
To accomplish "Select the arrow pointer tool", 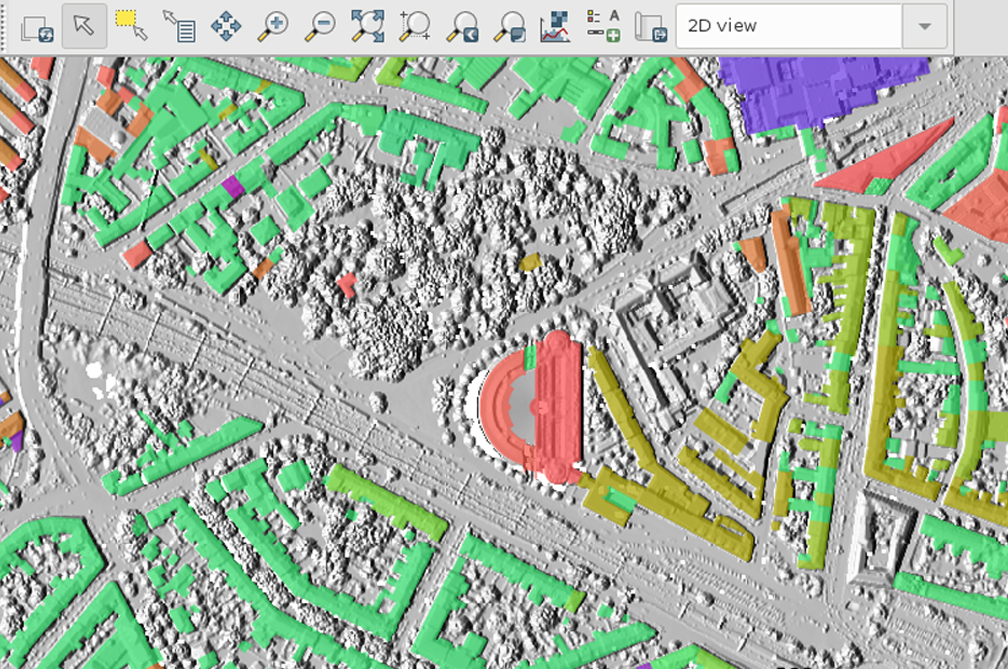I will click(x=84, y=26).
